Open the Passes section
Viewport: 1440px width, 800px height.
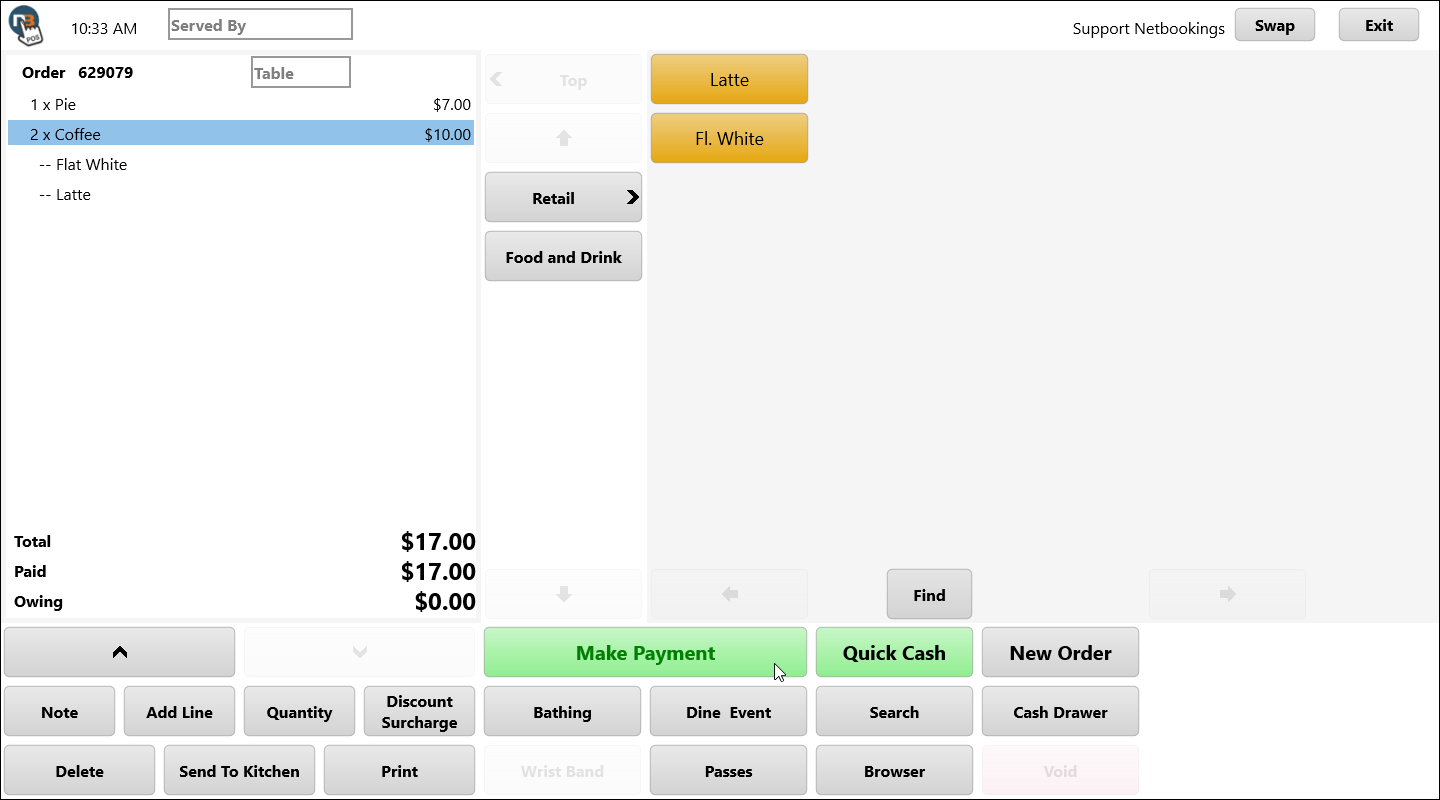tap(728, 771)
